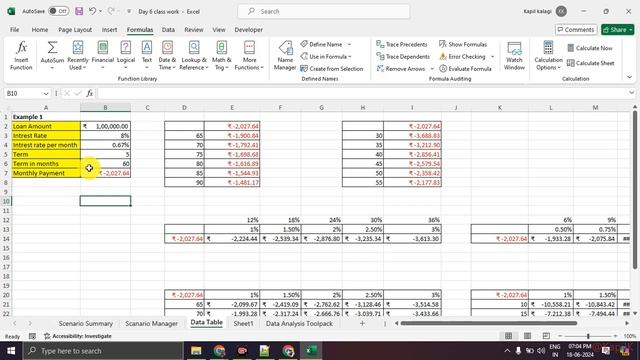Switch to the Data ribbon tab
The image size is (640, 360).
168,30
